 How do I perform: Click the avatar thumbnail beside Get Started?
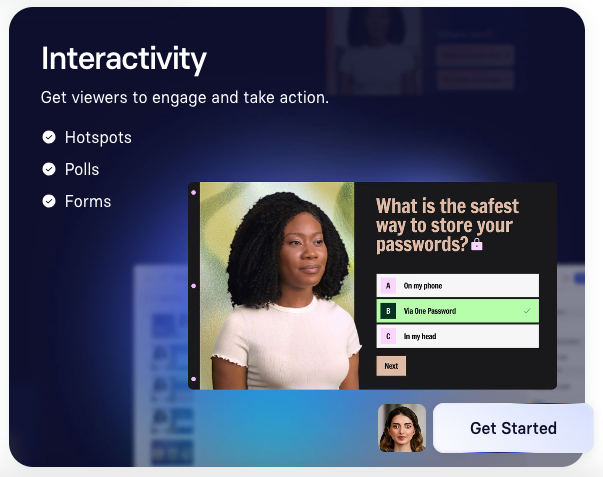click(402, 428)
